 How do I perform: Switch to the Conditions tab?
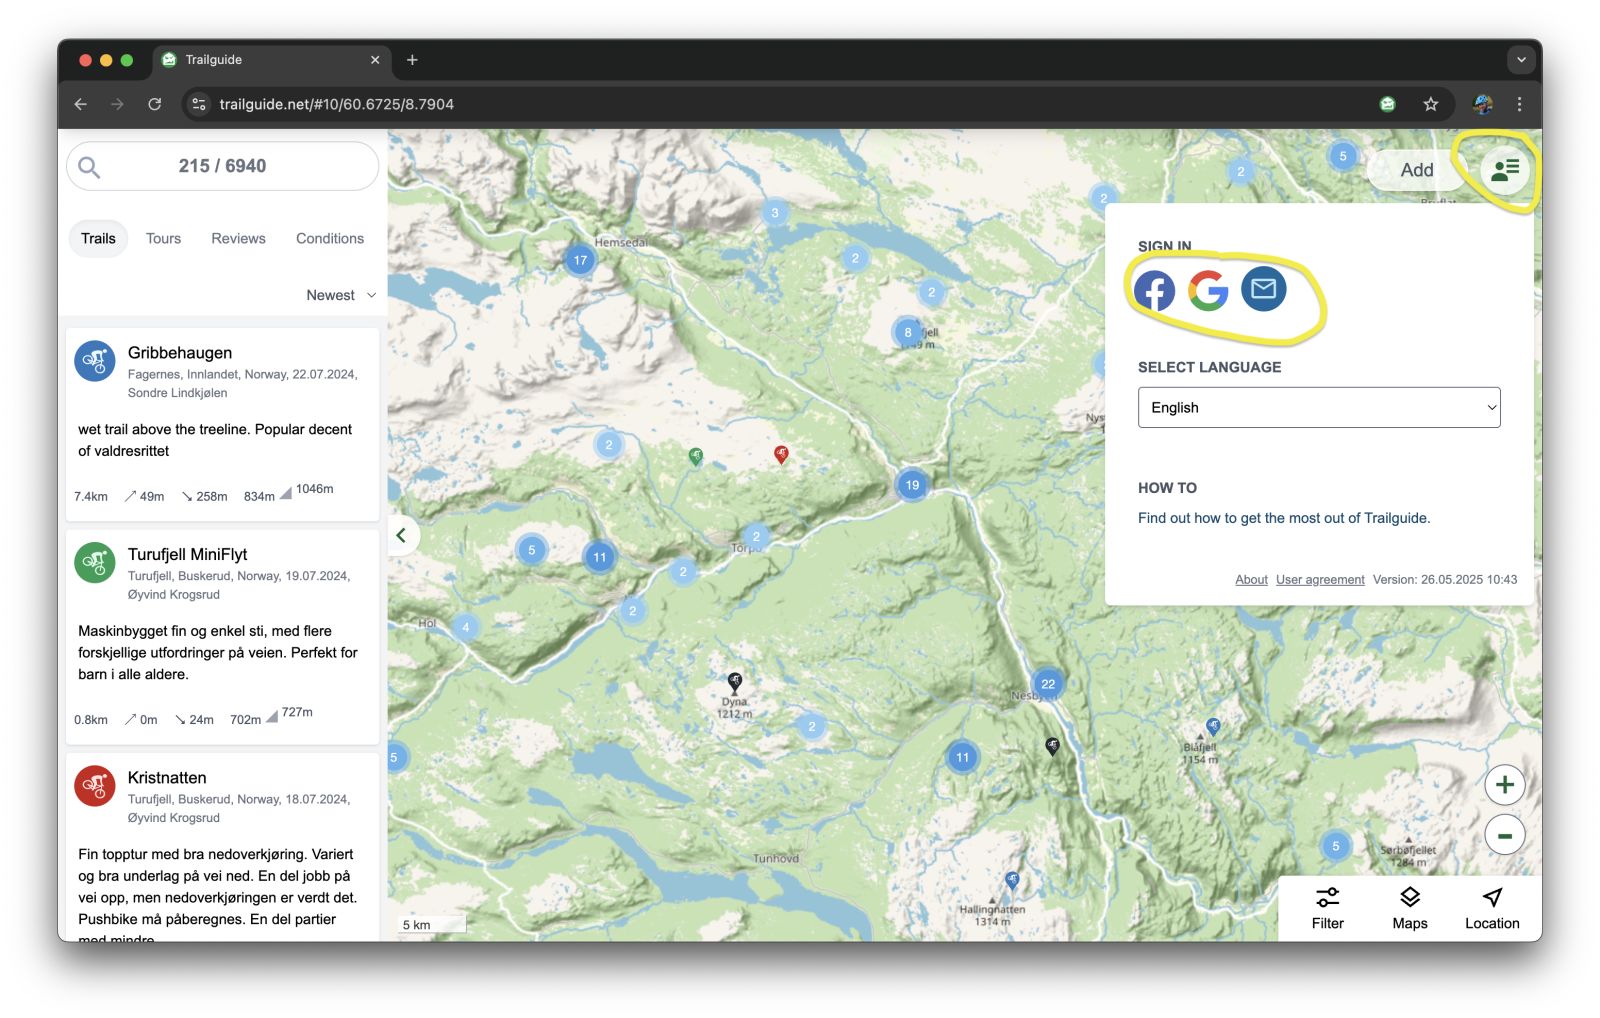(x=330, y=238)
